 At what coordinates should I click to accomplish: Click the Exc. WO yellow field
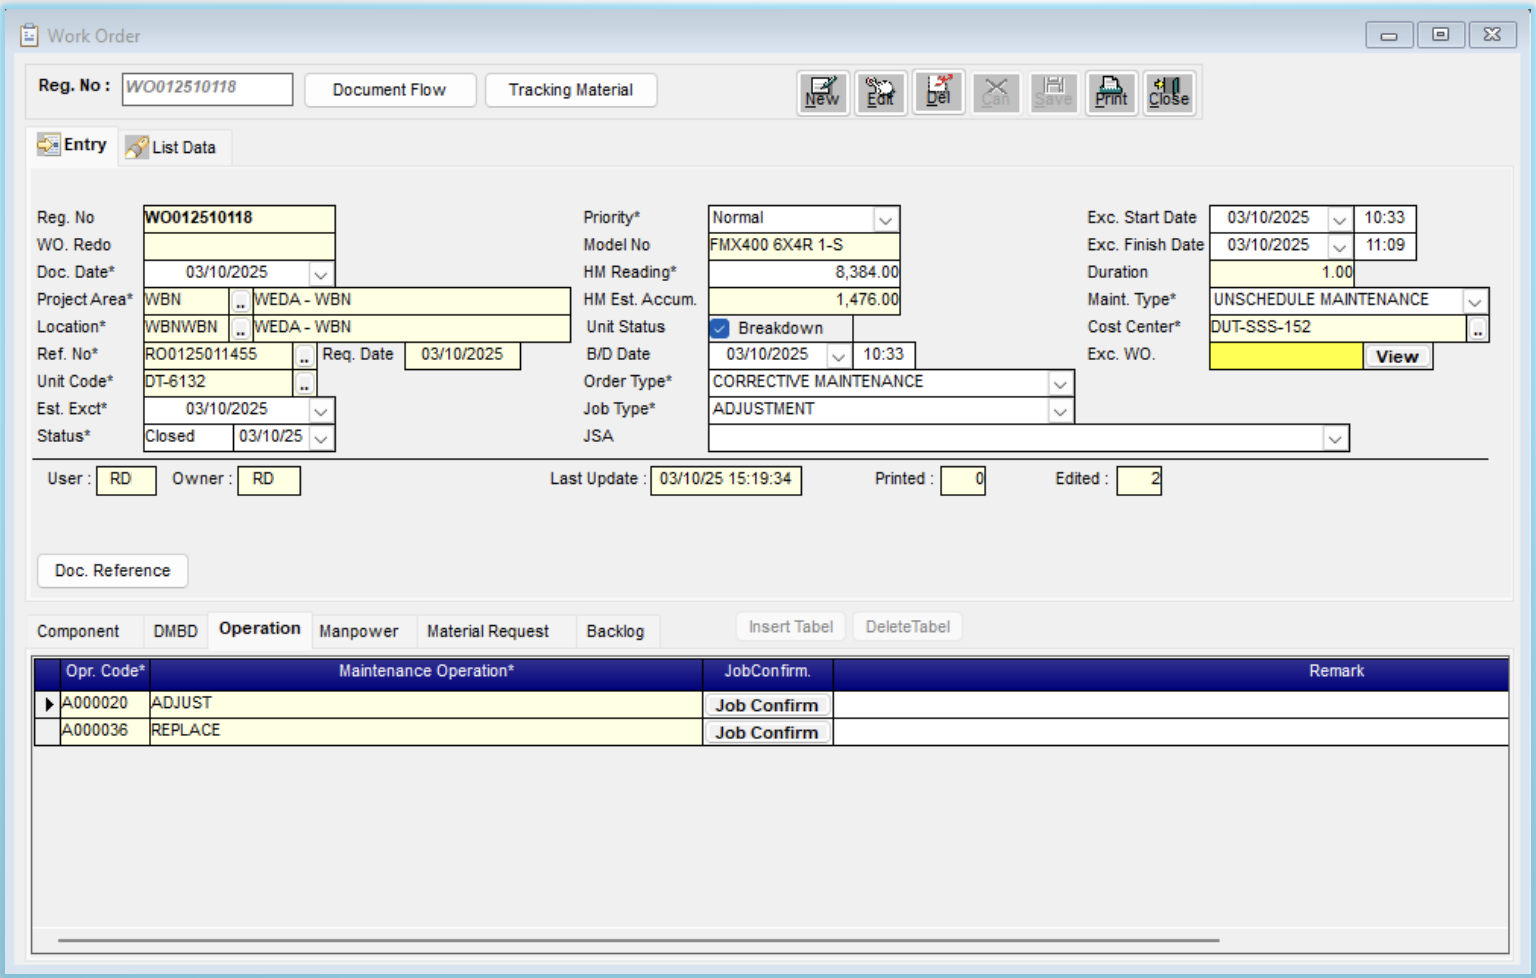click(x=1286, y=356)
